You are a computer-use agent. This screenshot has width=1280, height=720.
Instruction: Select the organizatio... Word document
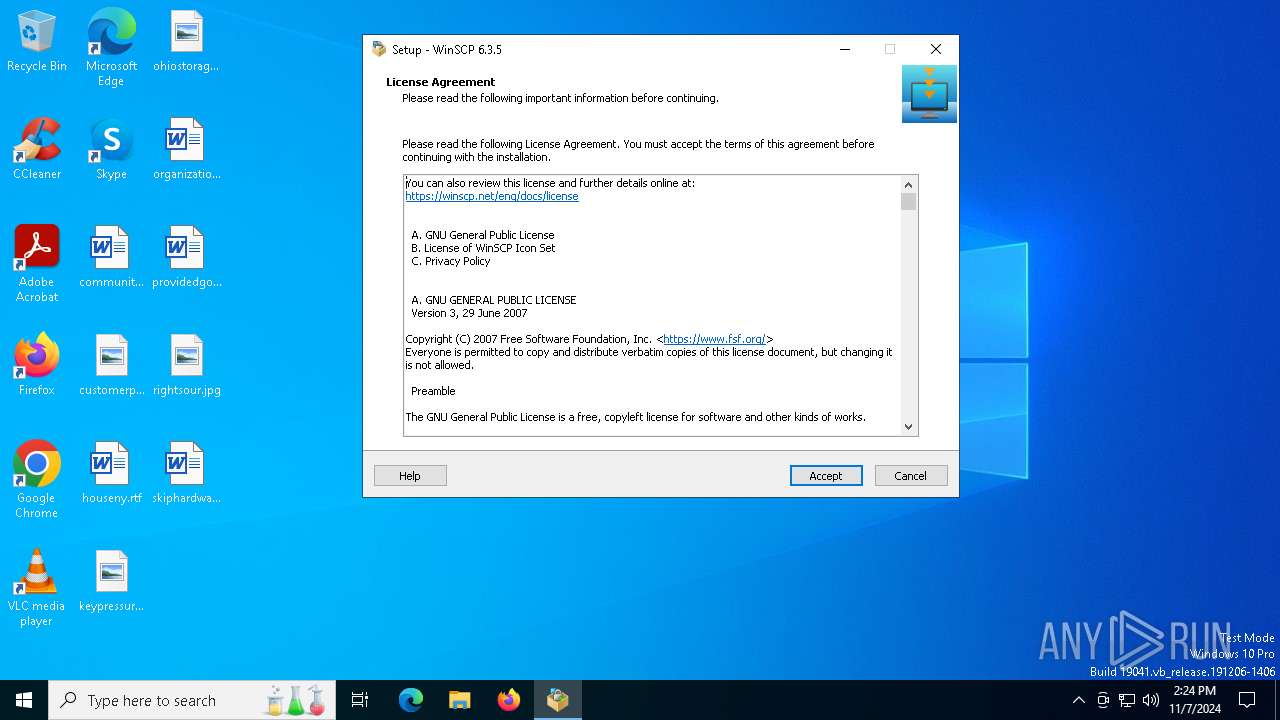186,150
